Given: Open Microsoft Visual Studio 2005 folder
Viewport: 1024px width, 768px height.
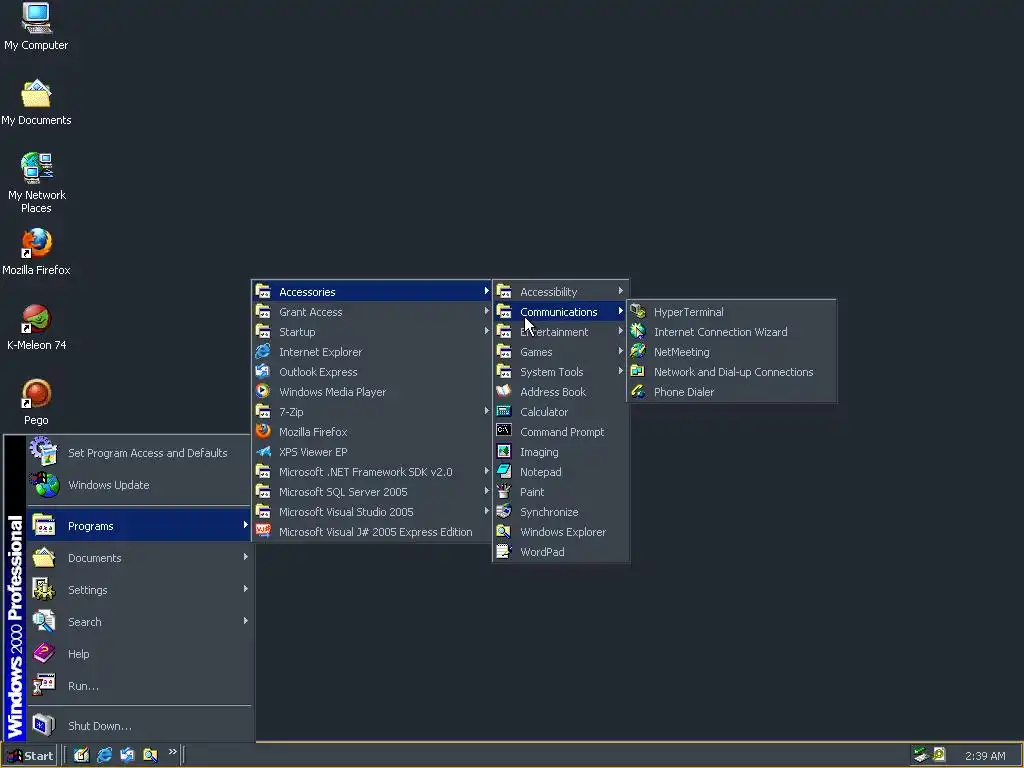Looking at the screenshot, I should pos(372,511).
